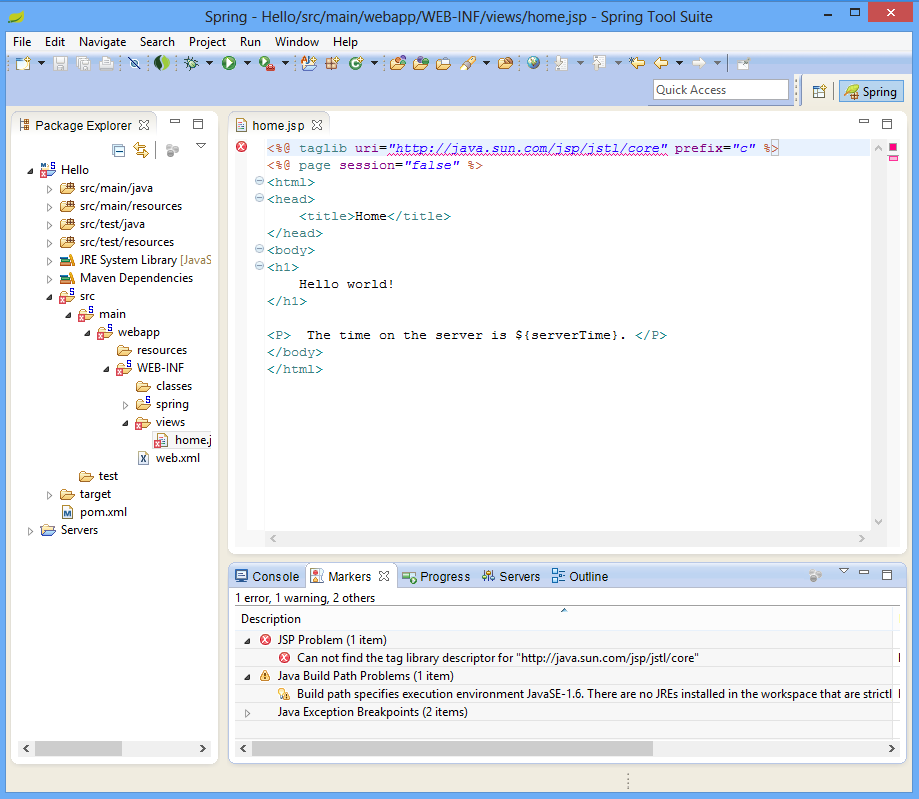Click inside the Quick Access field
The width and height of the screenshot is (919, 799).
point(720,90)
